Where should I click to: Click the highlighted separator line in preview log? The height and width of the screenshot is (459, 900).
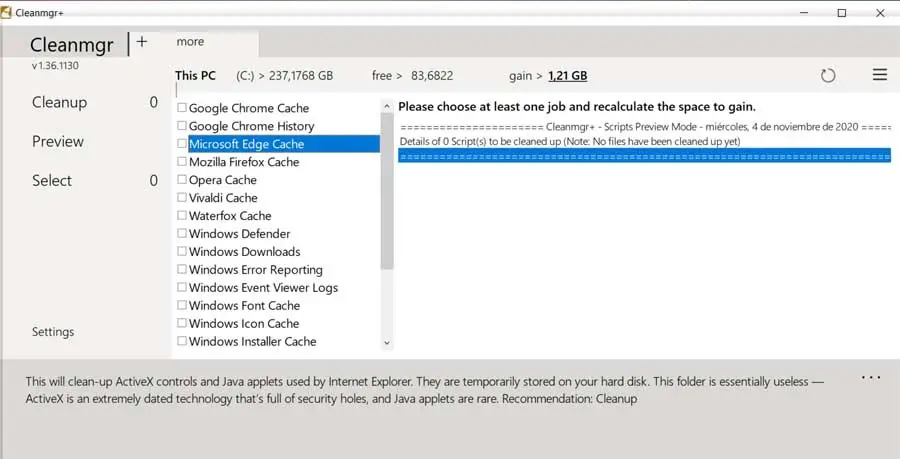(x=645, y=156)
